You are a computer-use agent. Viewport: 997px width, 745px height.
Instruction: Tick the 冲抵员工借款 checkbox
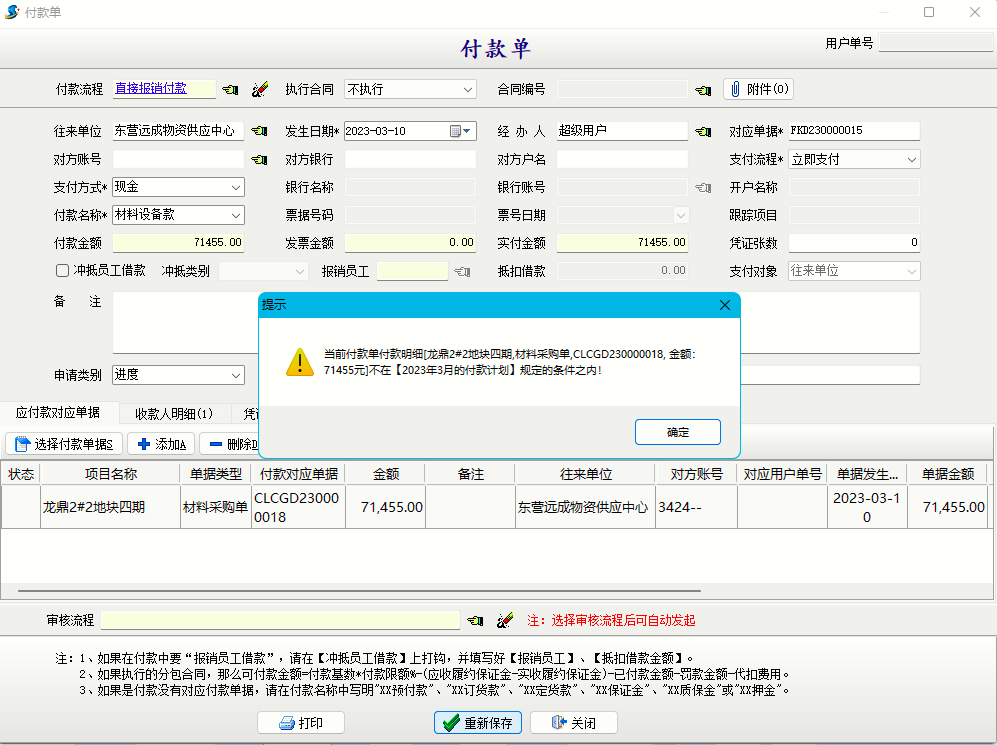click(63, 271)
